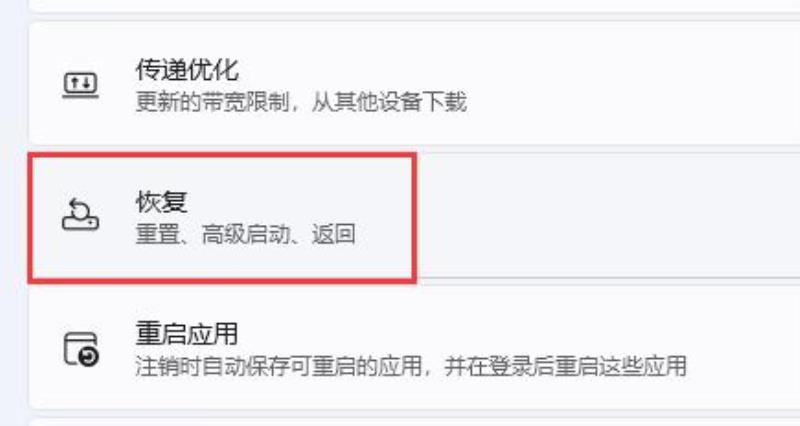Click empty space in the 重启应用 row

(740, 349)
